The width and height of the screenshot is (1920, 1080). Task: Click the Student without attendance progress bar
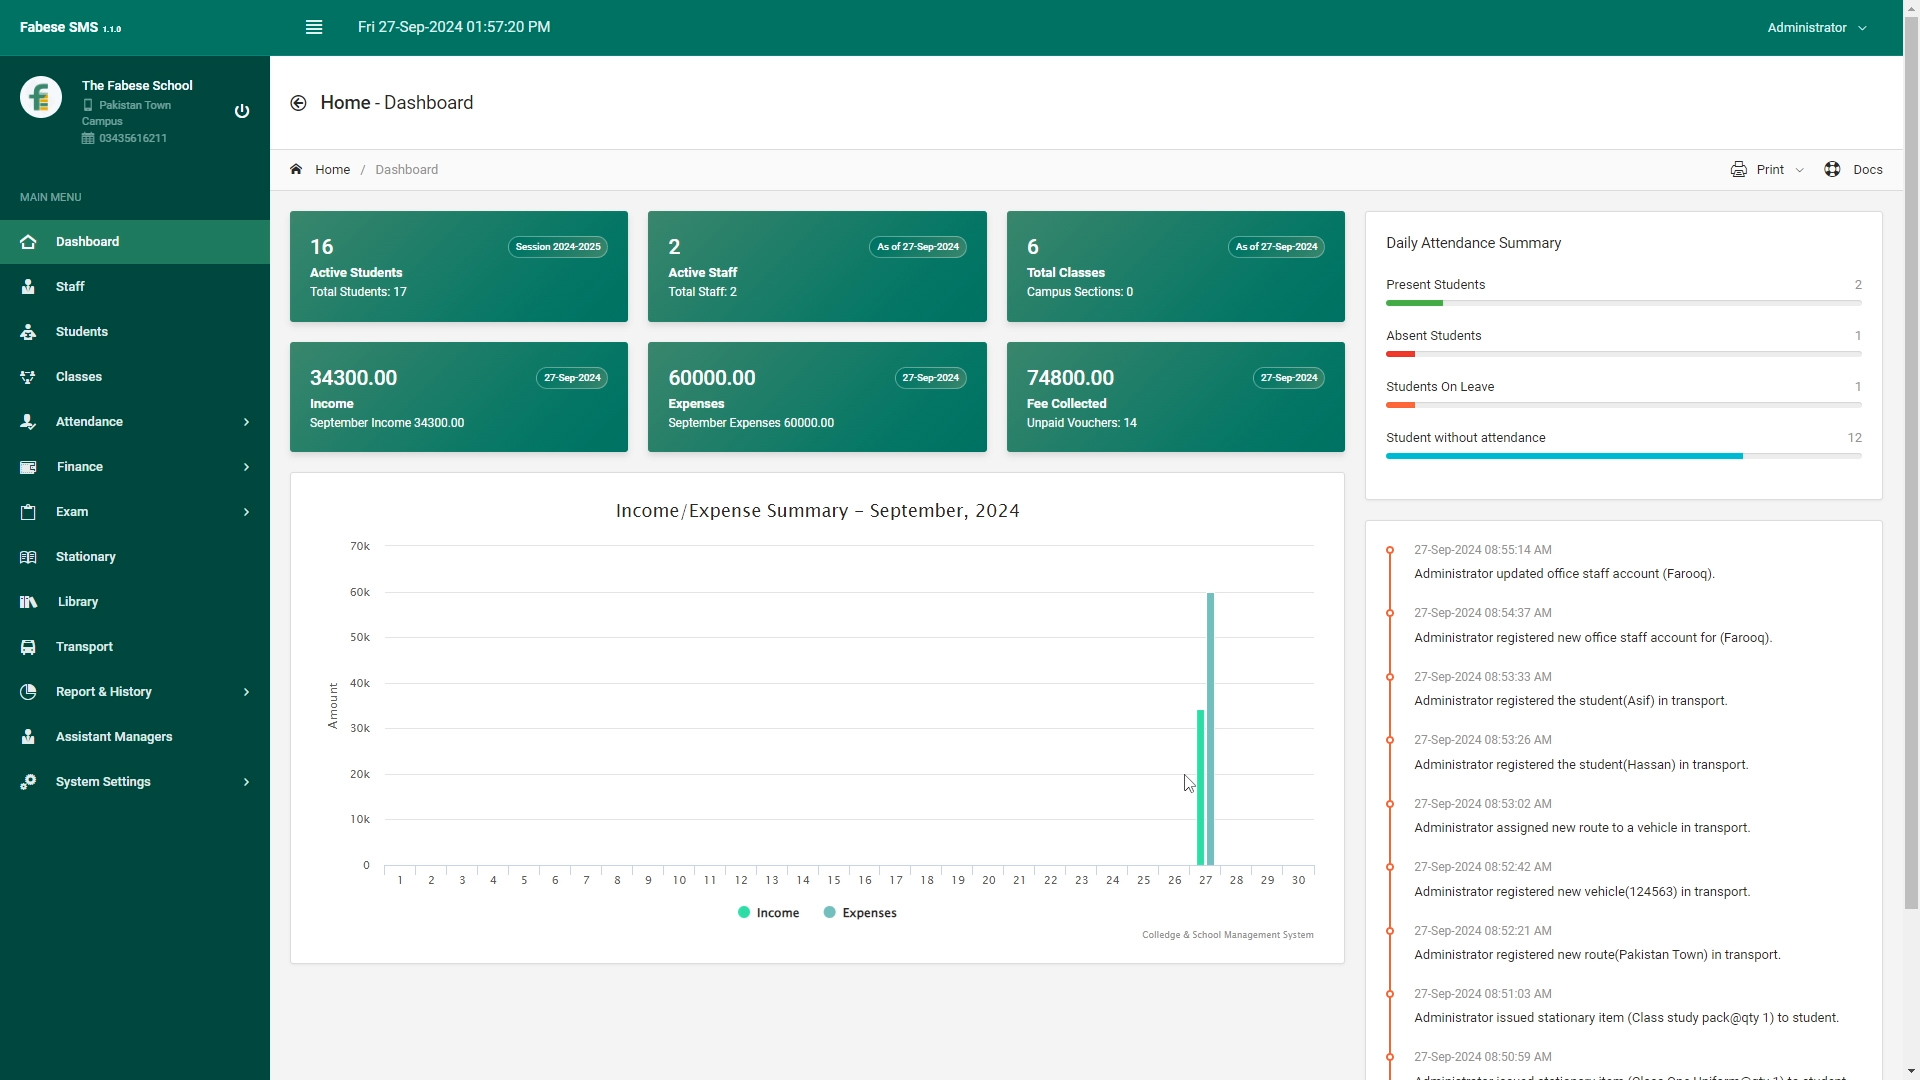1624,456
